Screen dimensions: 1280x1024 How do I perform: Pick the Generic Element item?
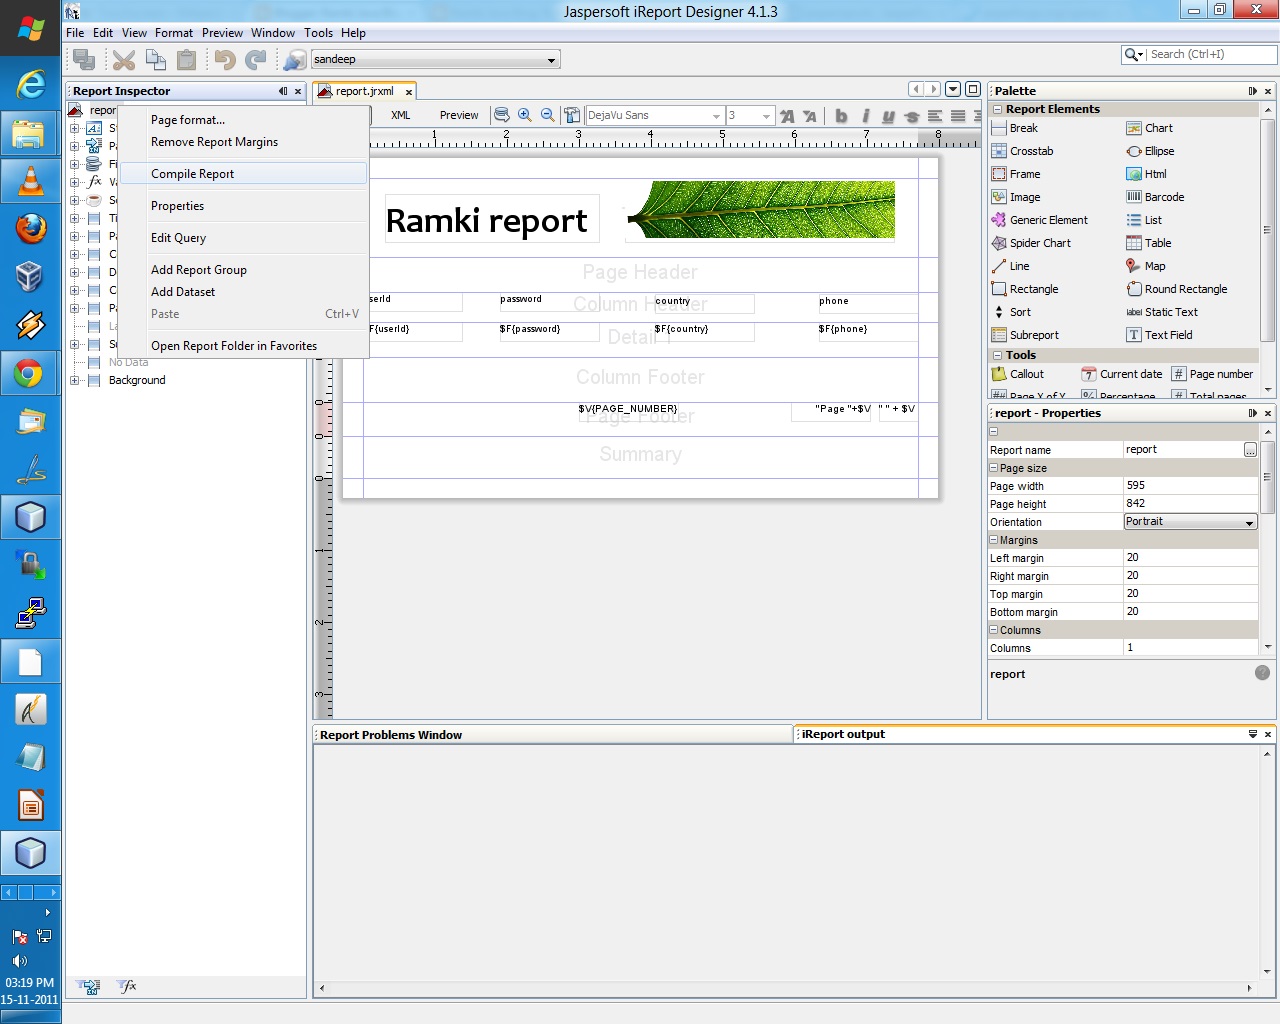tap(1040, 220)
